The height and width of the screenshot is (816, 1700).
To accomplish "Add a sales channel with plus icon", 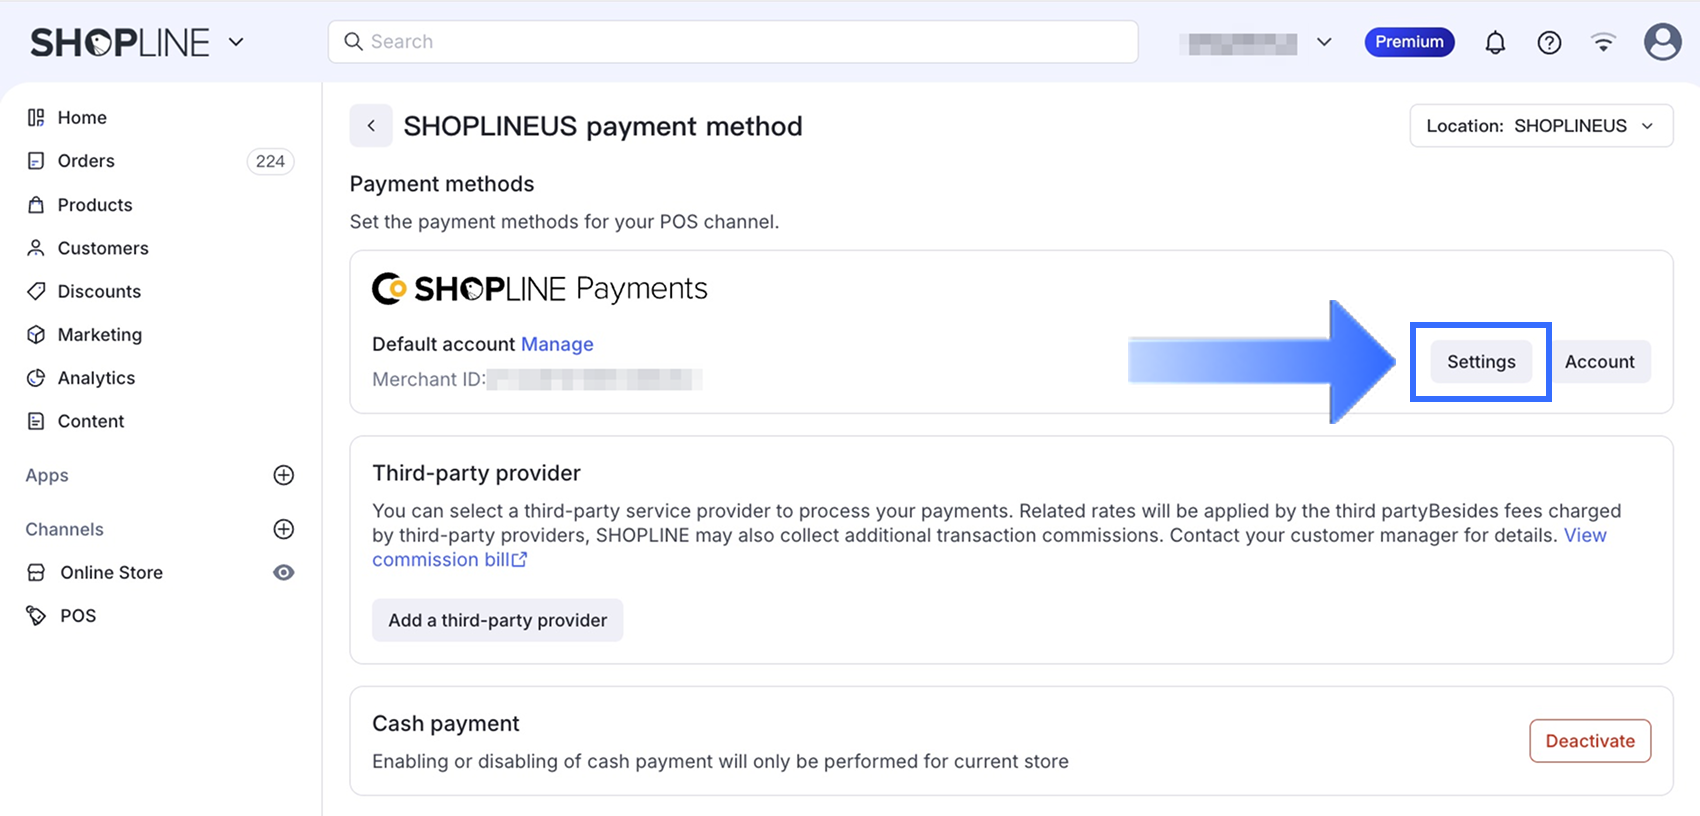I will click(284, 529).
